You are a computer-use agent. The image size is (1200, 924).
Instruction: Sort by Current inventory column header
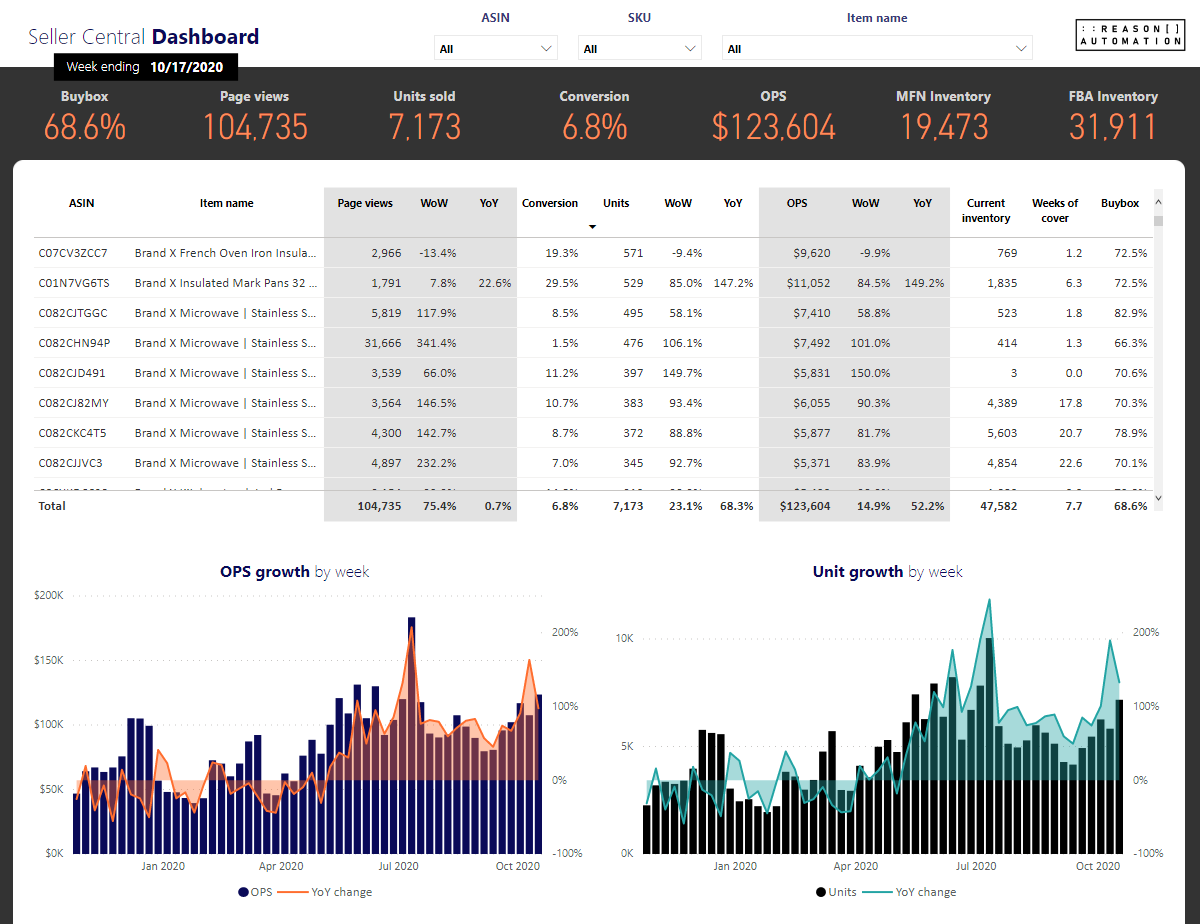(x=986, y=210)
